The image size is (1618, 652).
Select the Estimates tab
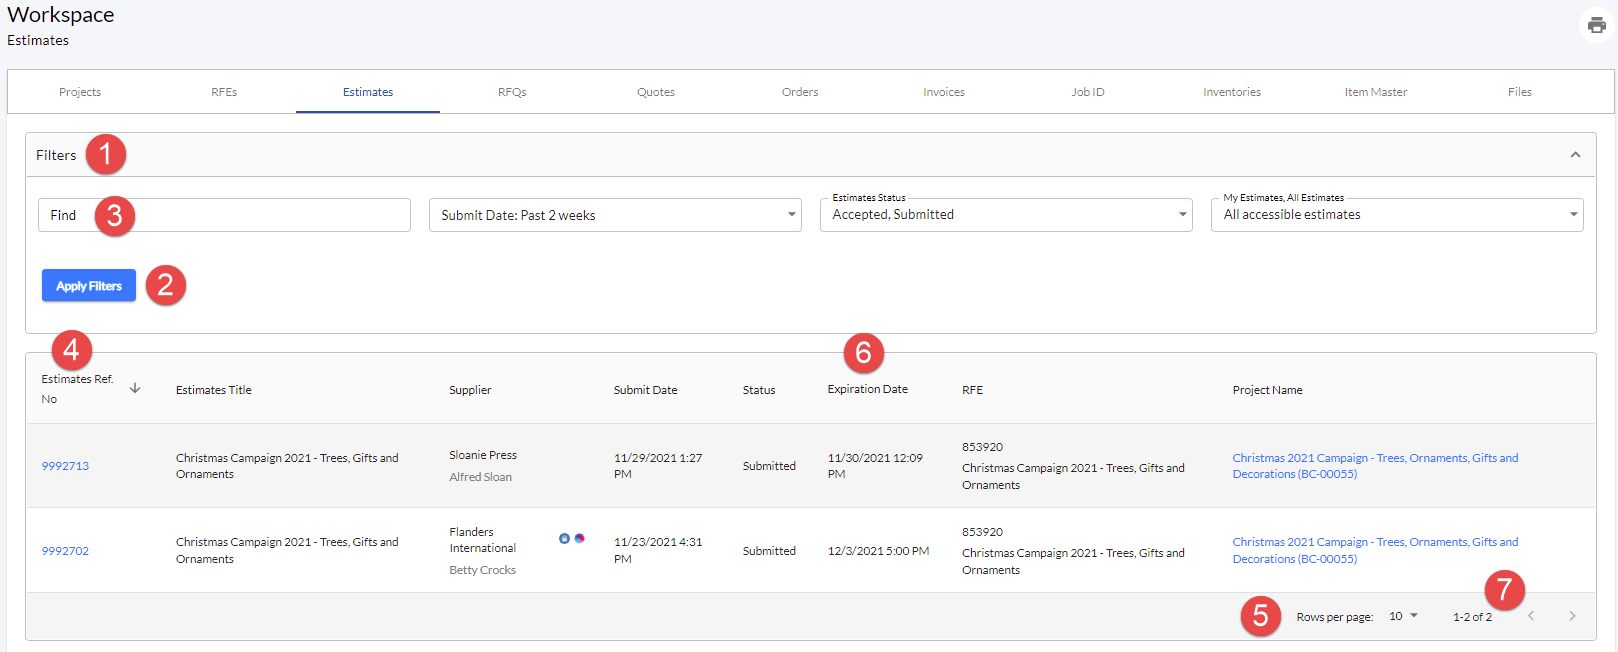(x=368, y=92)
